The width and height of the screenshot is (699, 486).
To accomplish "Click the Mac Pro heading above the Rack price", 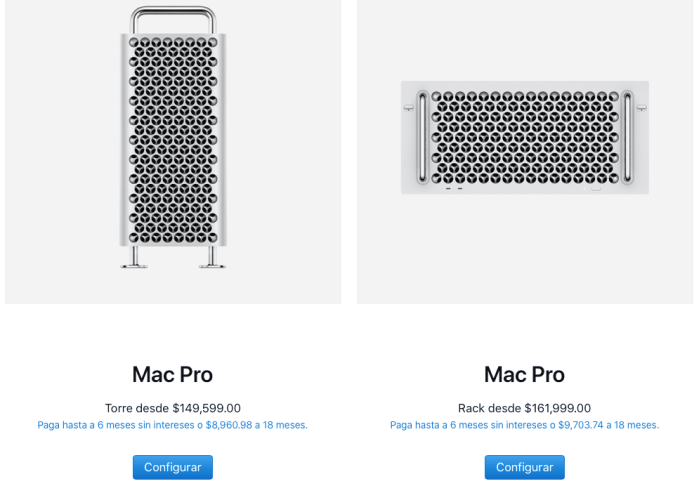I will pyautogui.click(x=525, y=375).
